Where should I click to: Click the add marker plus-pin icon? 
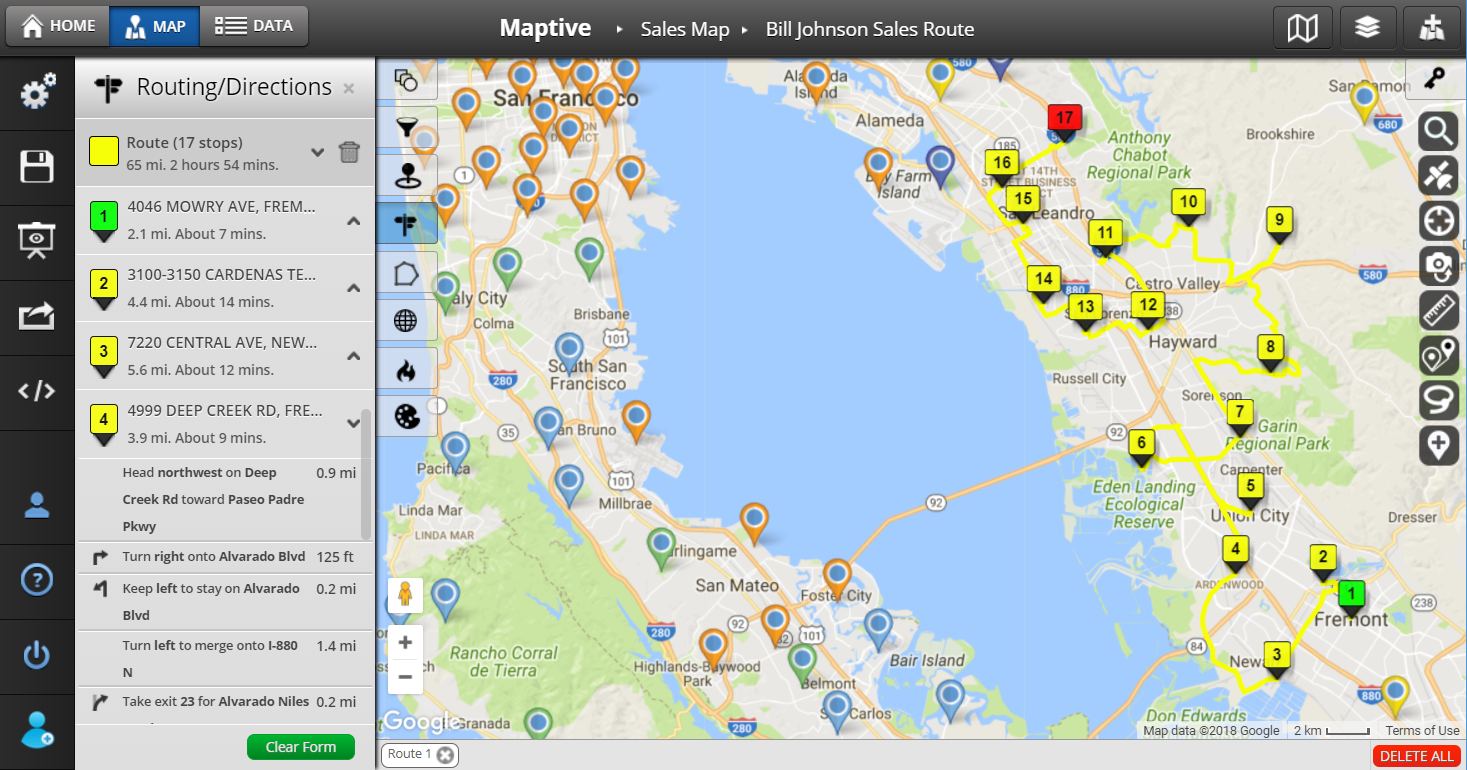click(1439, 445)
